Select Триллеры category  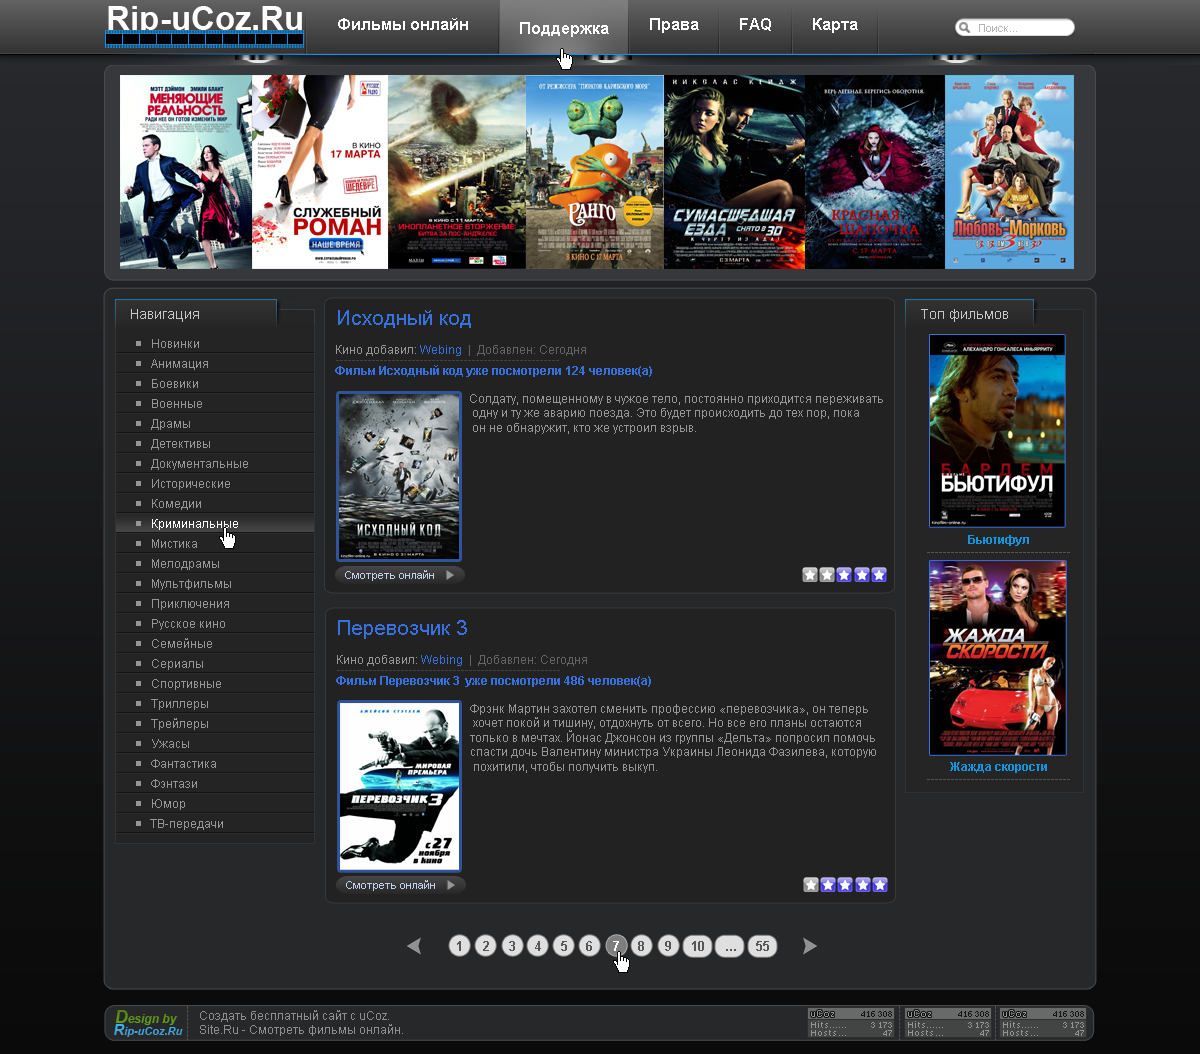[x=215, y=704]
